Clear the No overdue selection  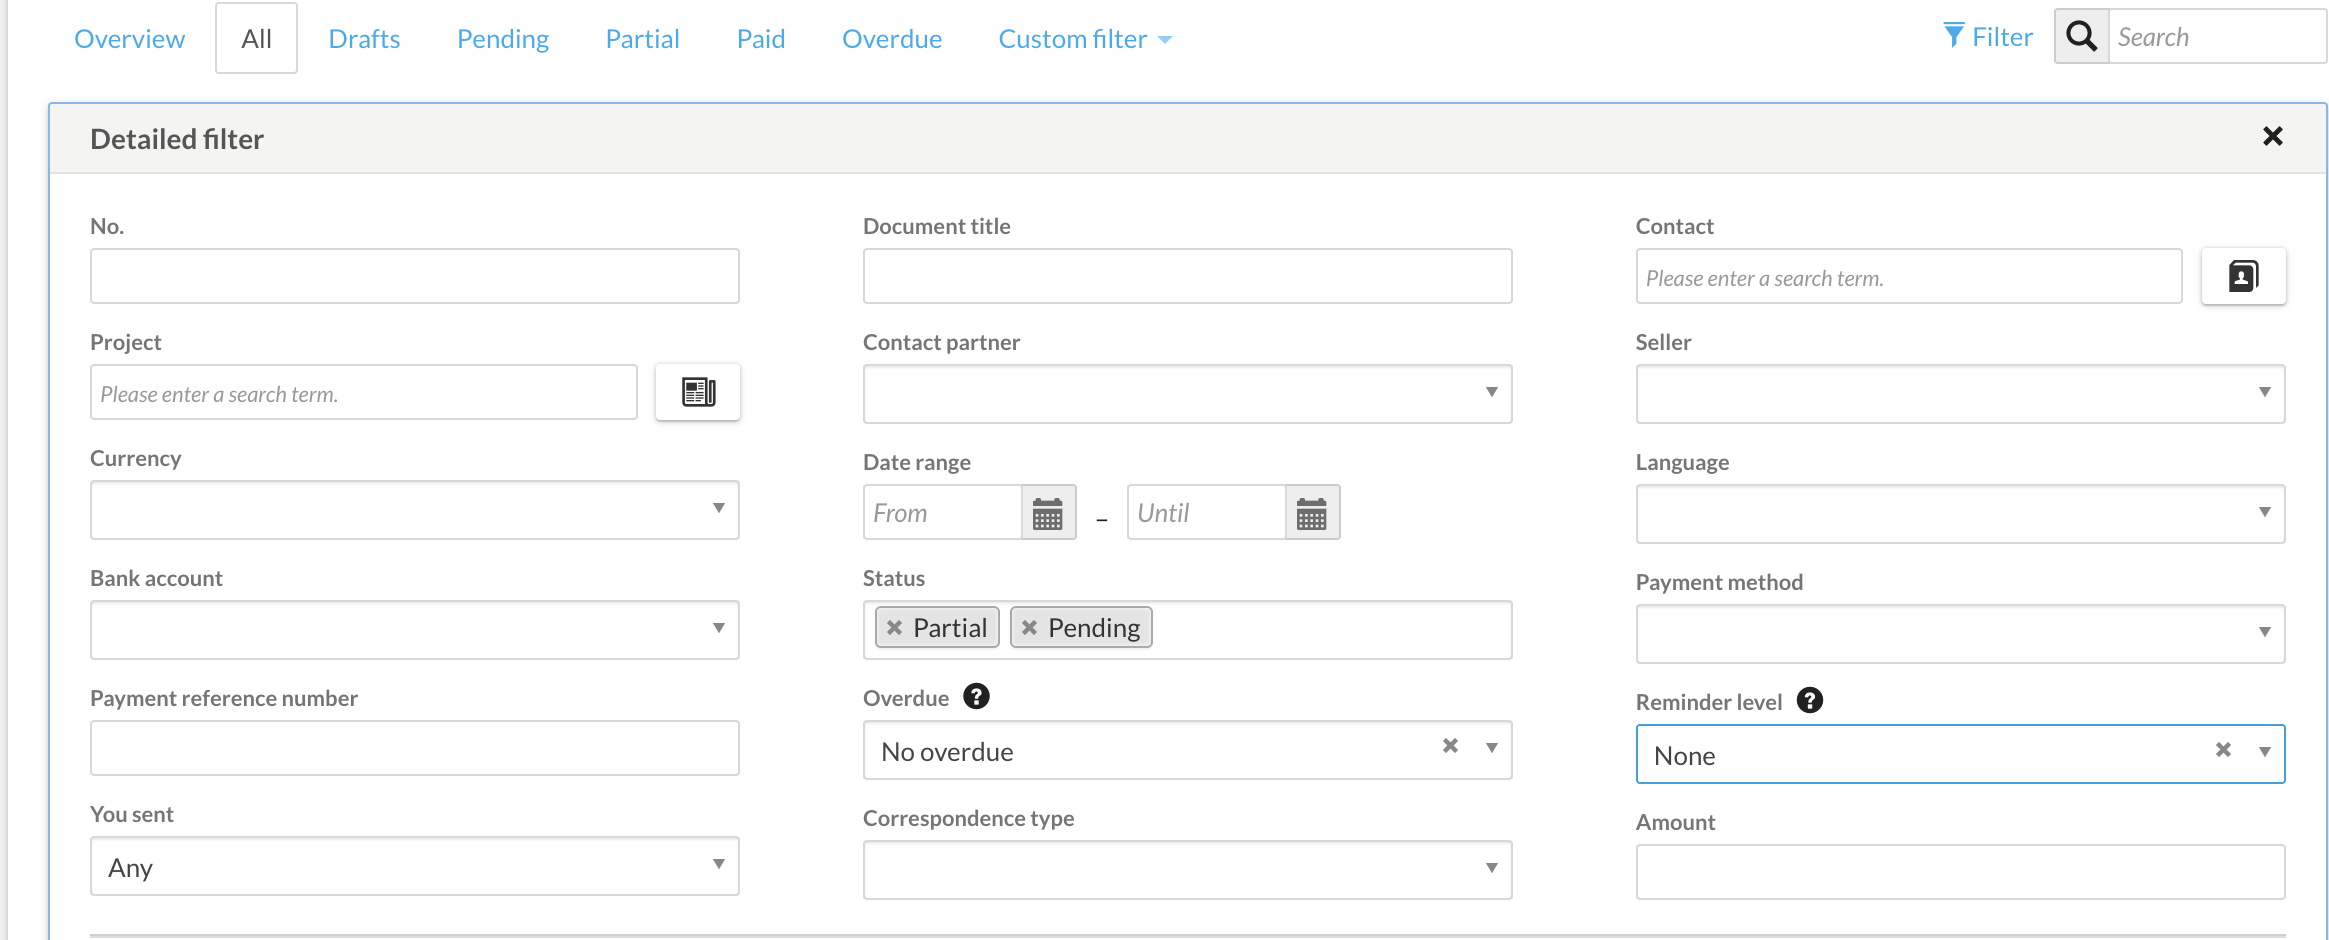(1450, 746)
